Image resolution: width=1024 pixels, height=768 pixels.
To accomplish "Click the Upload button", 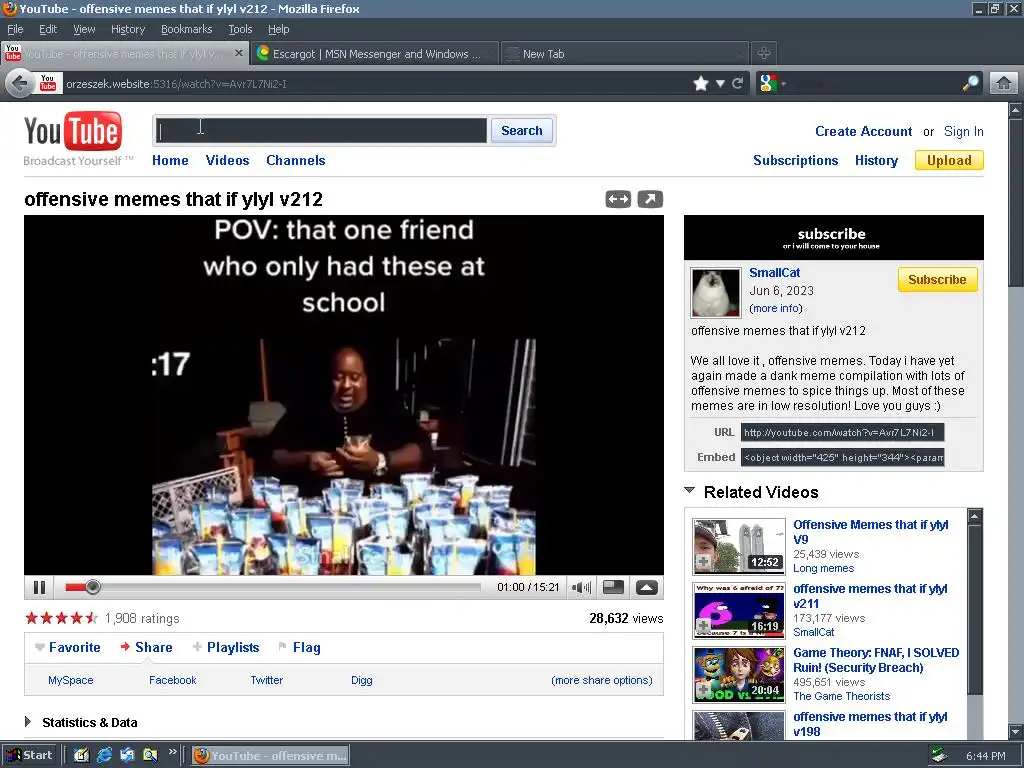I will point(949,160).
